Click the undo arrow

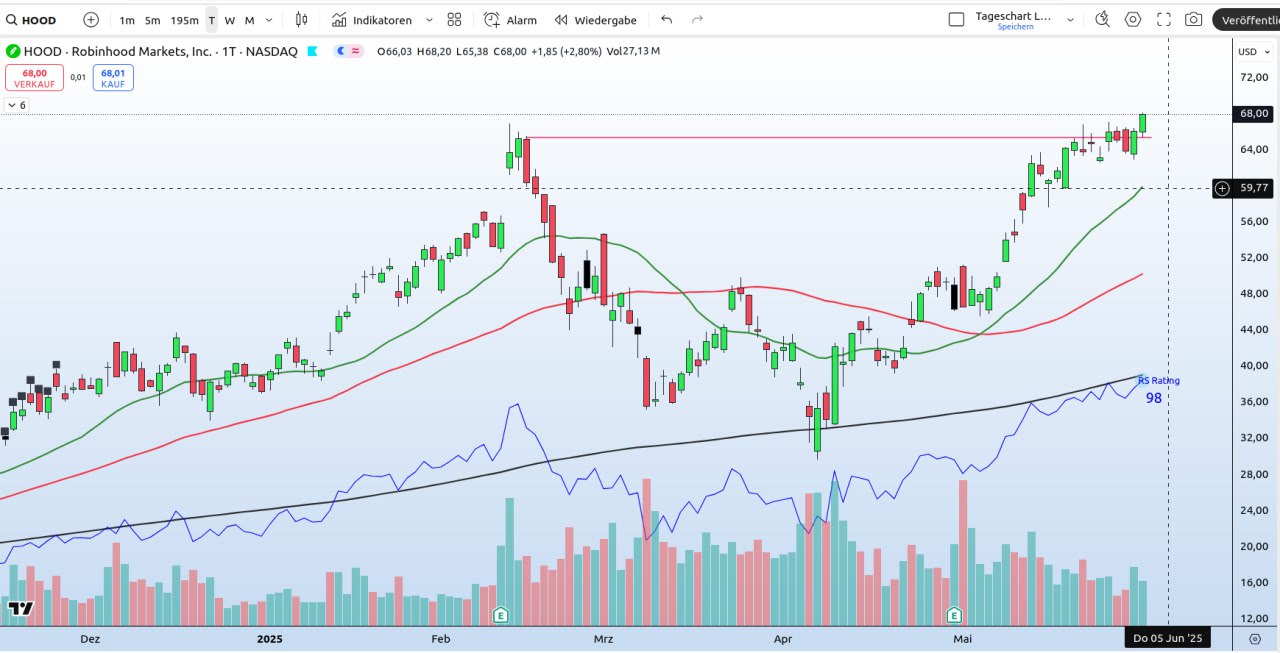[667, 20]
